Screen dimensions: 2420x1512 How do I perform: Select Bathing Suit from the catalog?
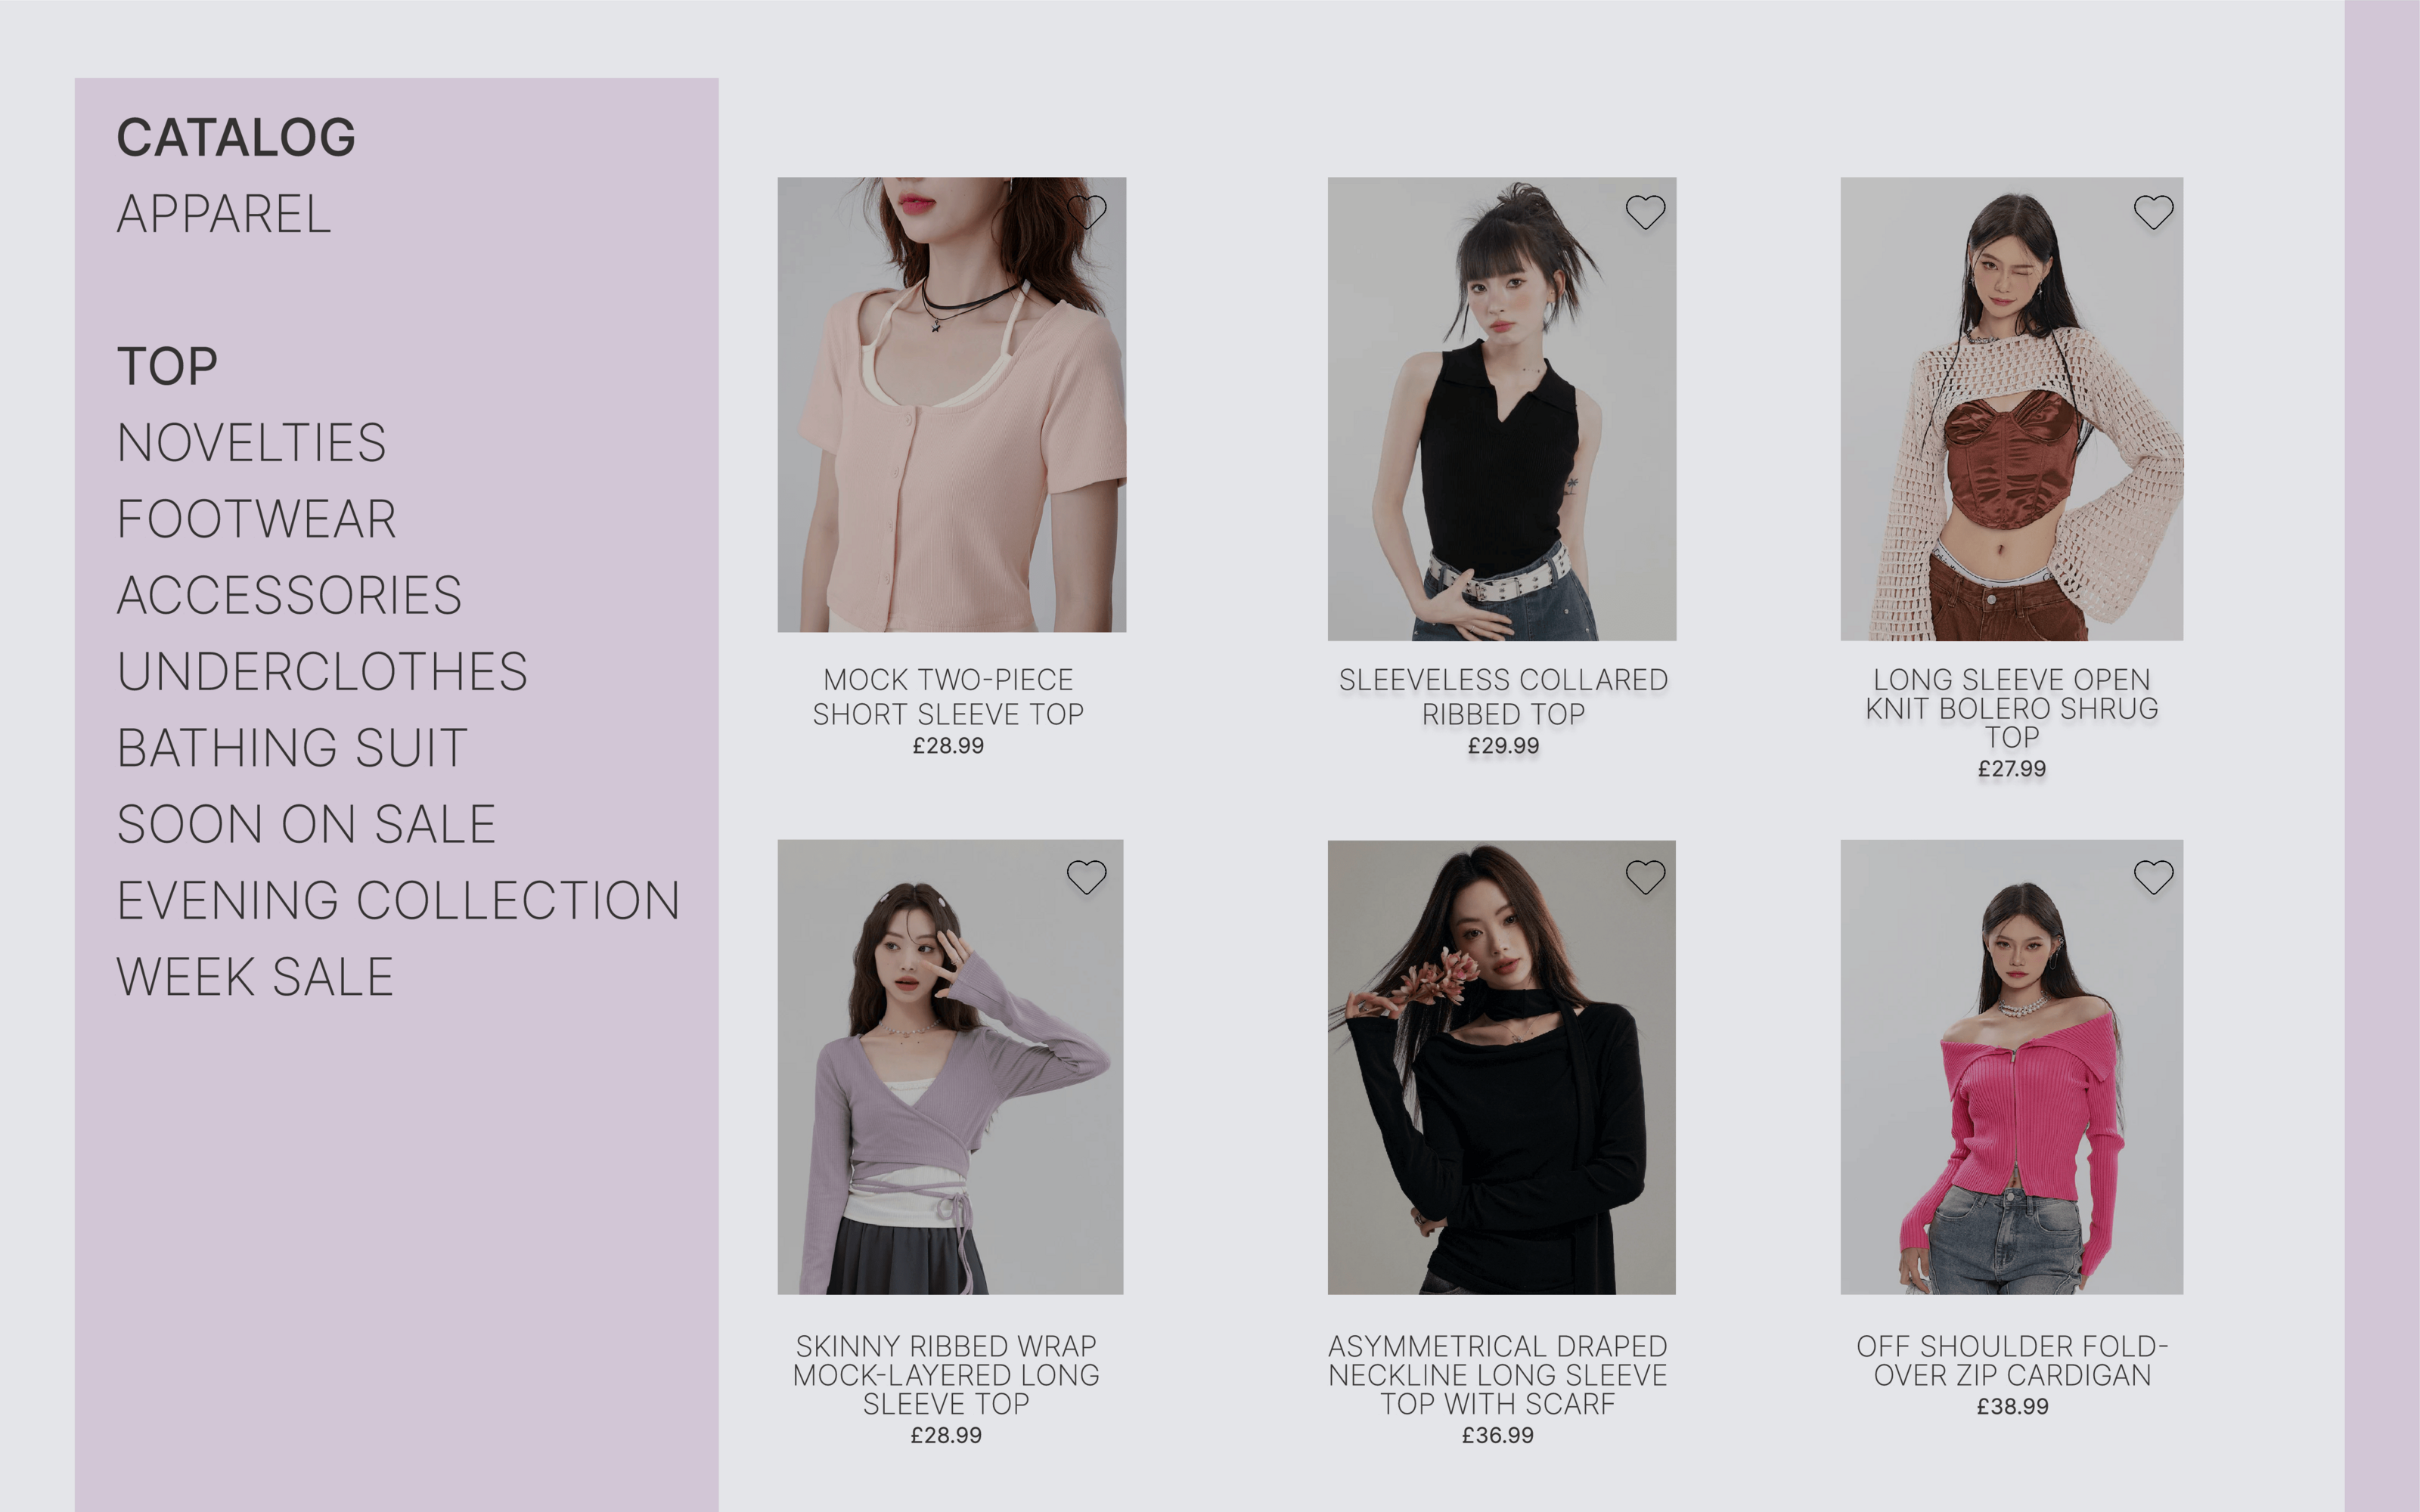tap(292, 748)
